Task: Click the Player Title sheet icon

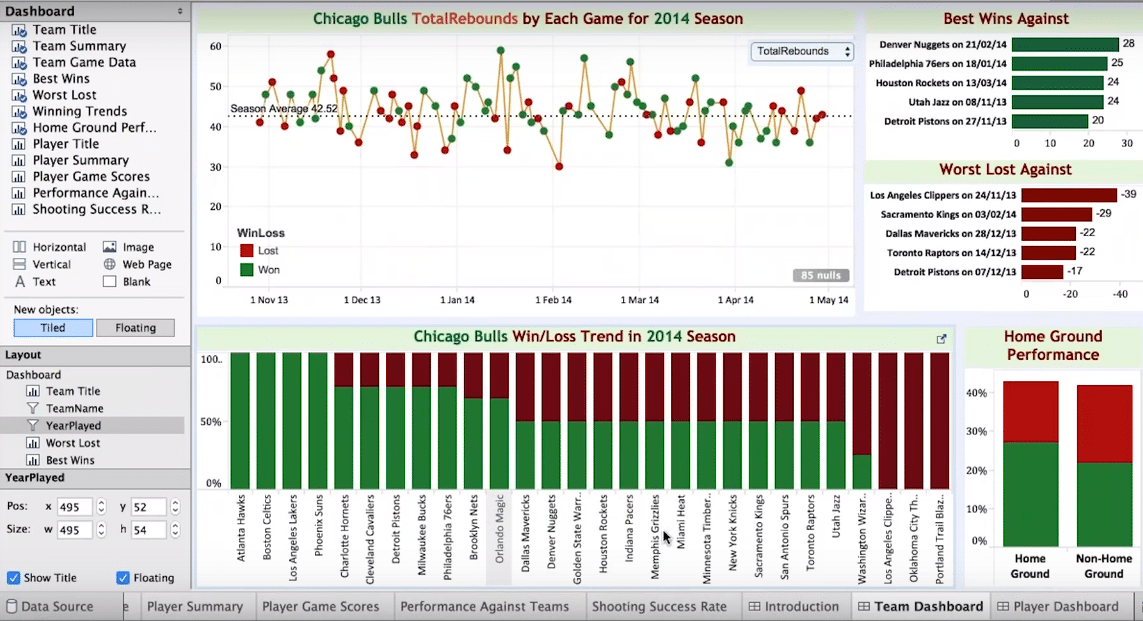Action: pos(20,144)
